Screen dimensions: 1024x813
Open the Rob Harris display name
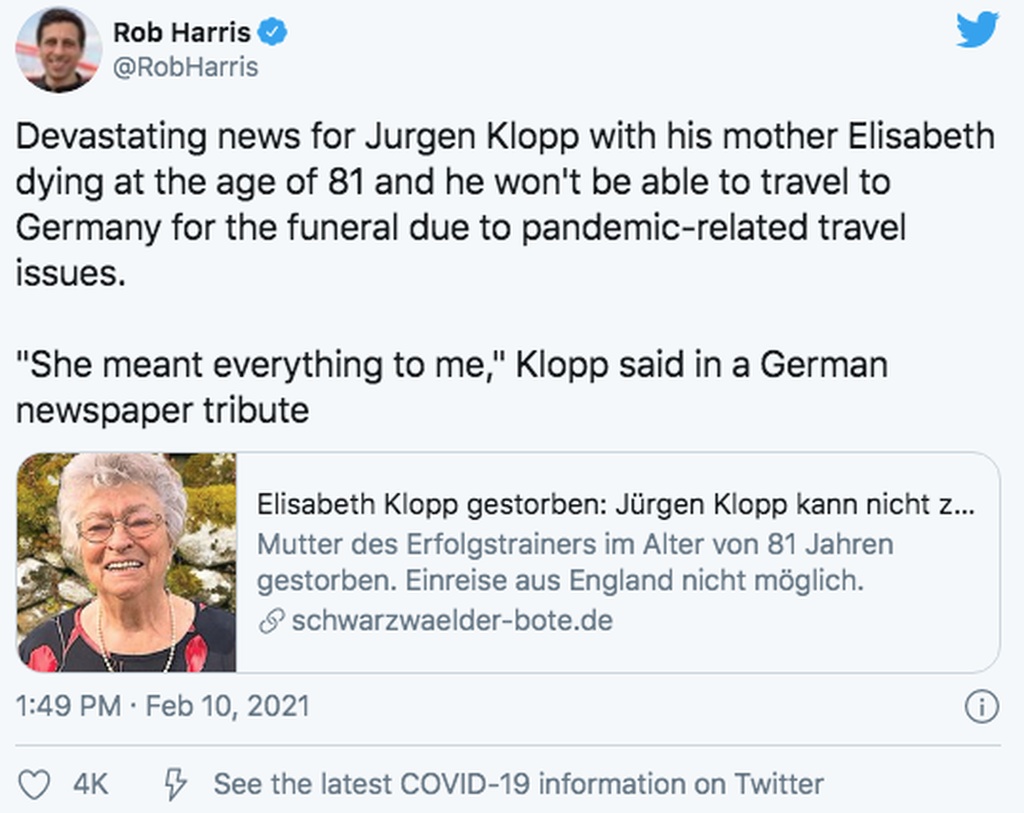(180, 32)
